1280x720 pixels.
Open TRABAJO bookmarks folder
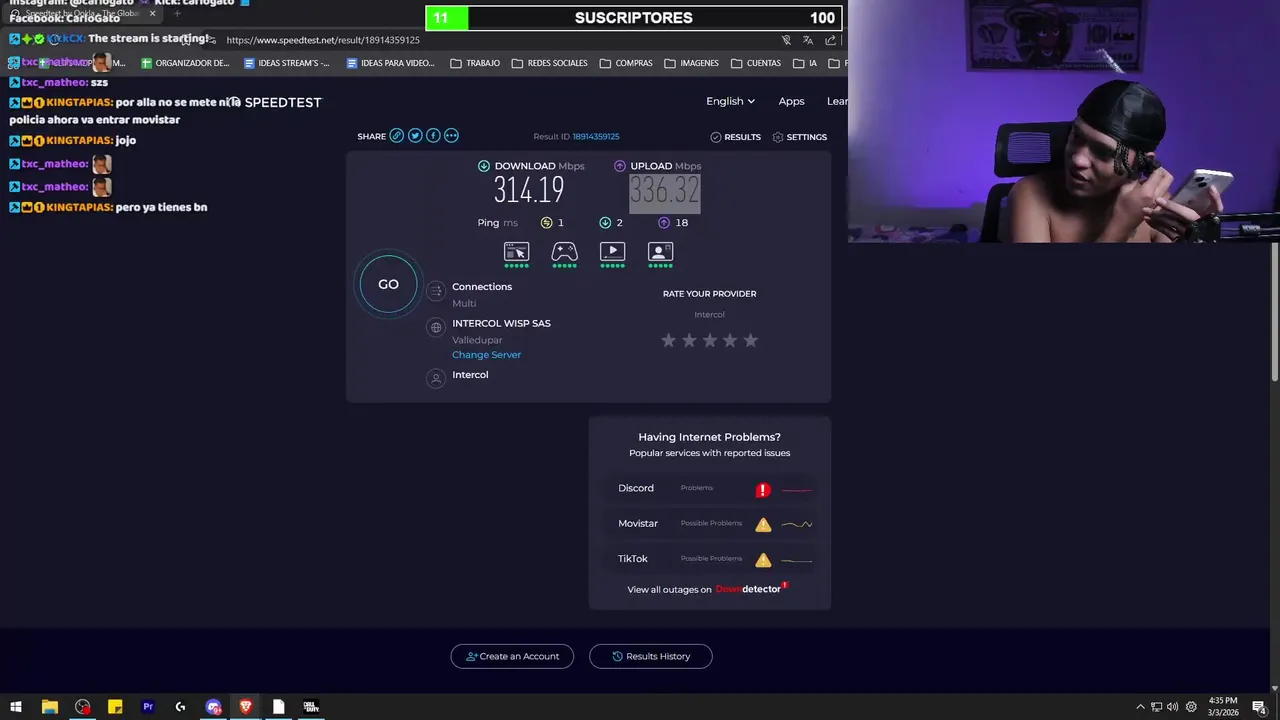[475, 63]
